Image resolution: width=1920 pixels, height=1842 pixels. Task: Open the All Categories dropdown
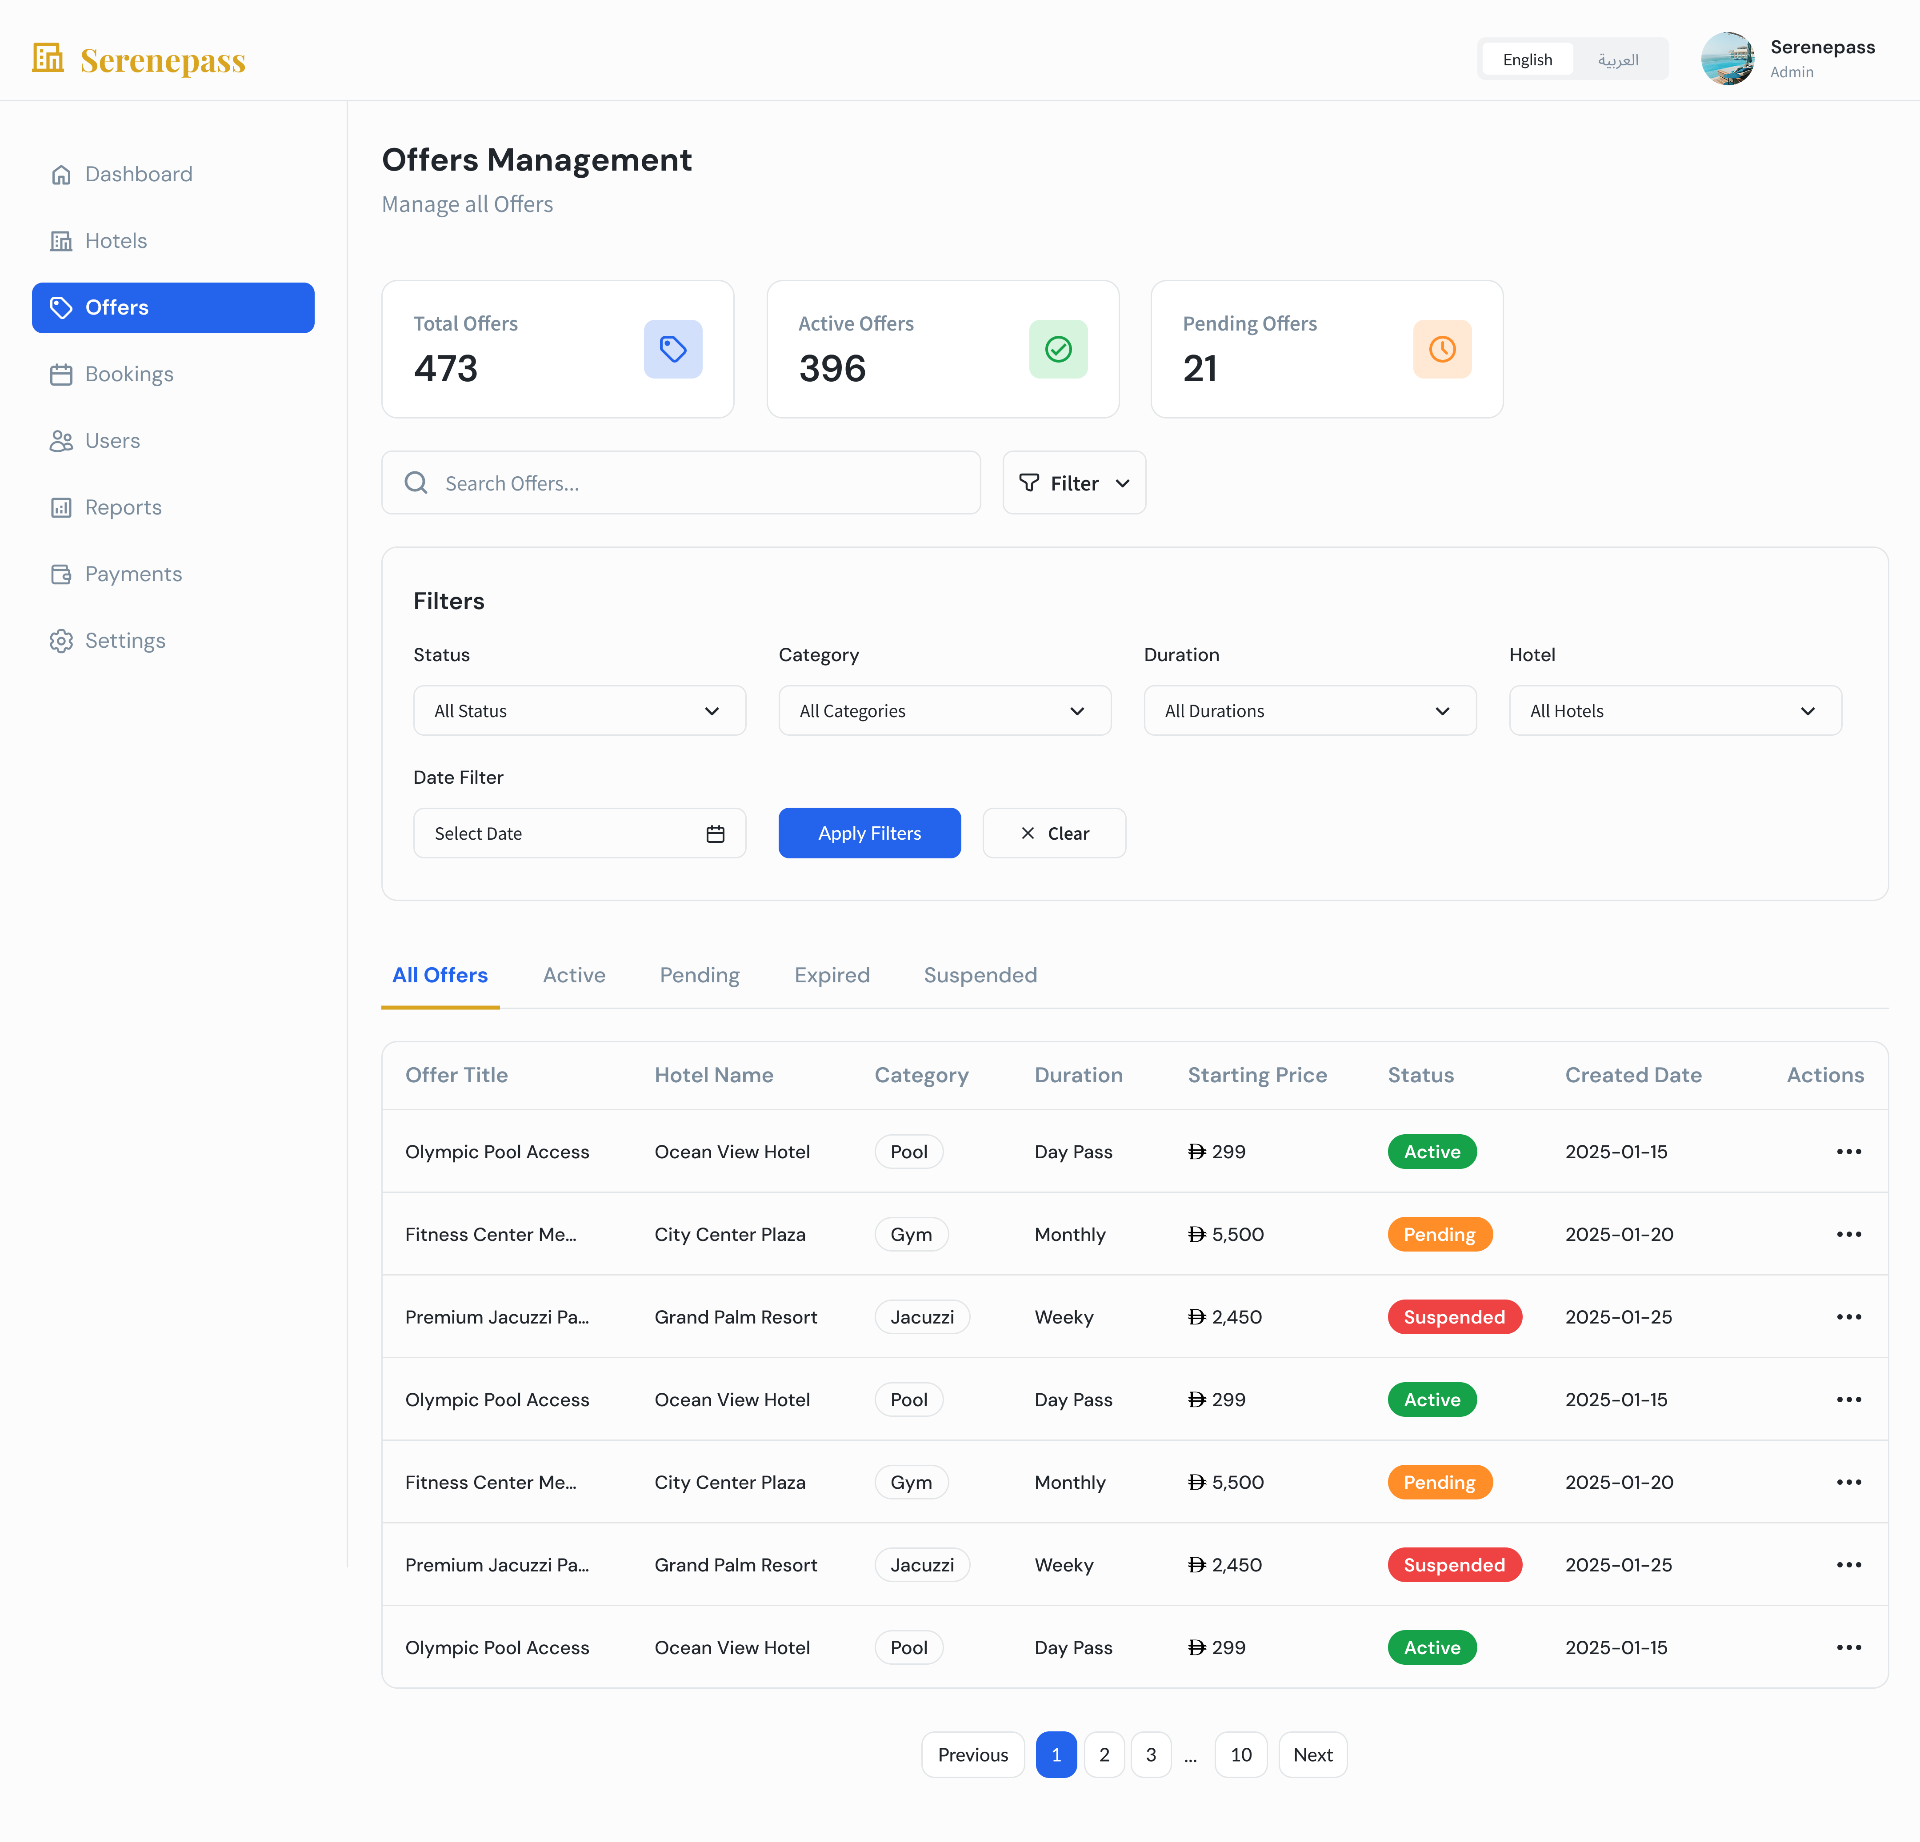click(945, 711)
